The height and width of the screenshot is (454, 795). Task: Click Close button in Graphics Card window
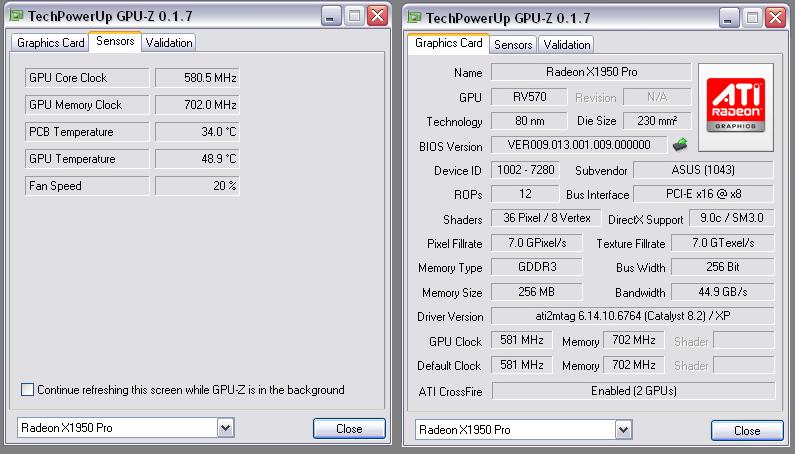747,431
